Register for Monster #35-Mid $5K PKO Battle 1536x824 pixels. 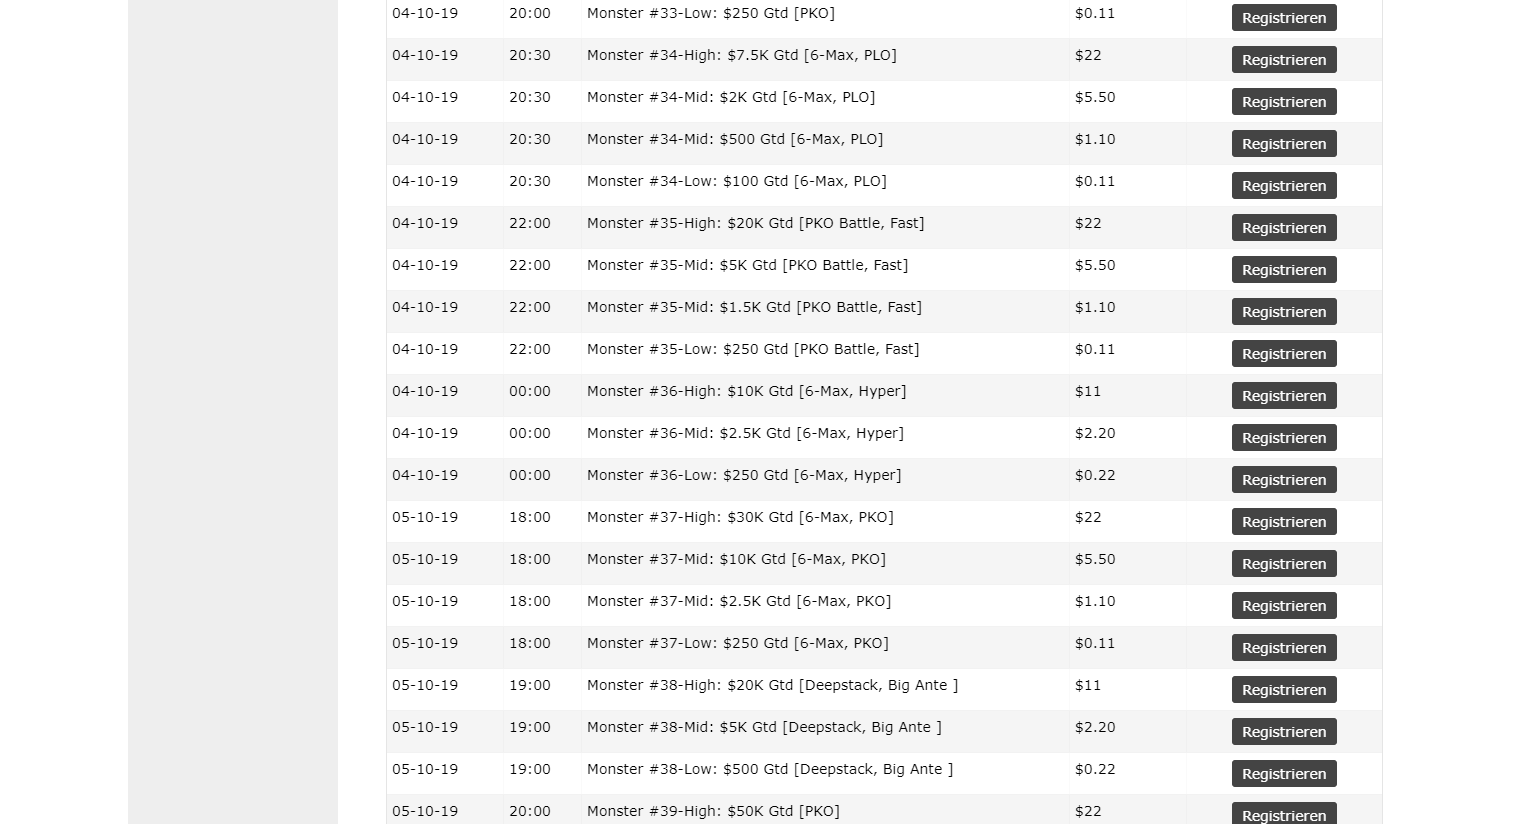(x=1283, y=270)
